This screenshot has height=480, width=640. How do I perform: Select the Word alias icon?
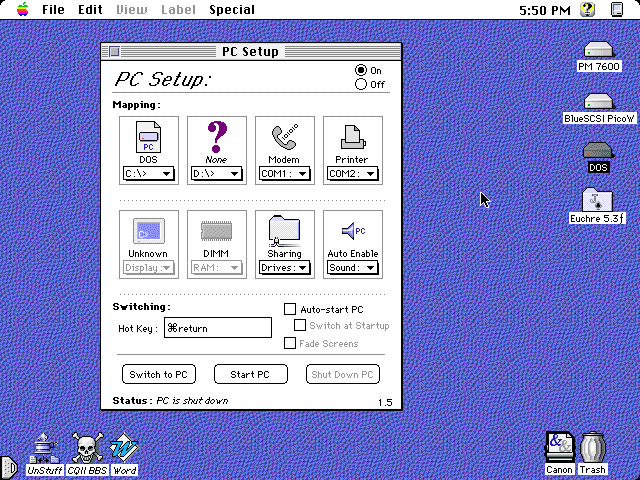coord(124,448)
